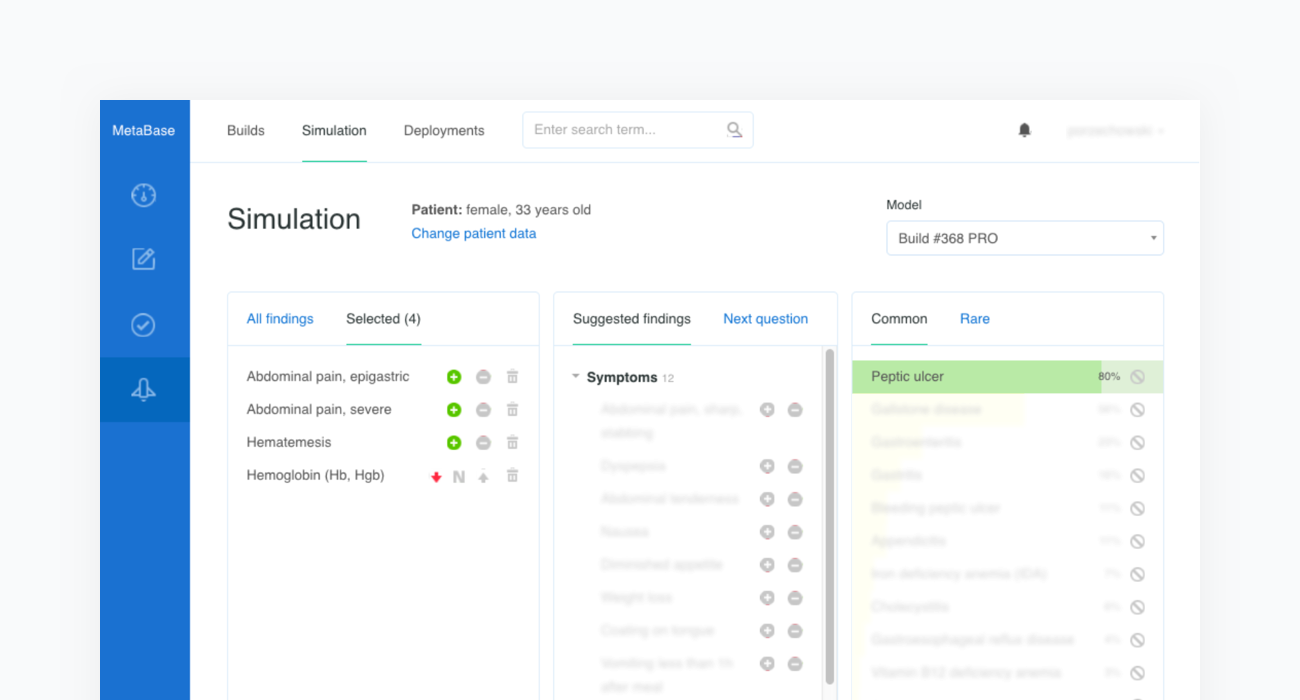Exclude Gastroenteritis with ban icon
The height and width of the screenshot is (700, 1300).
[1137, 443]
